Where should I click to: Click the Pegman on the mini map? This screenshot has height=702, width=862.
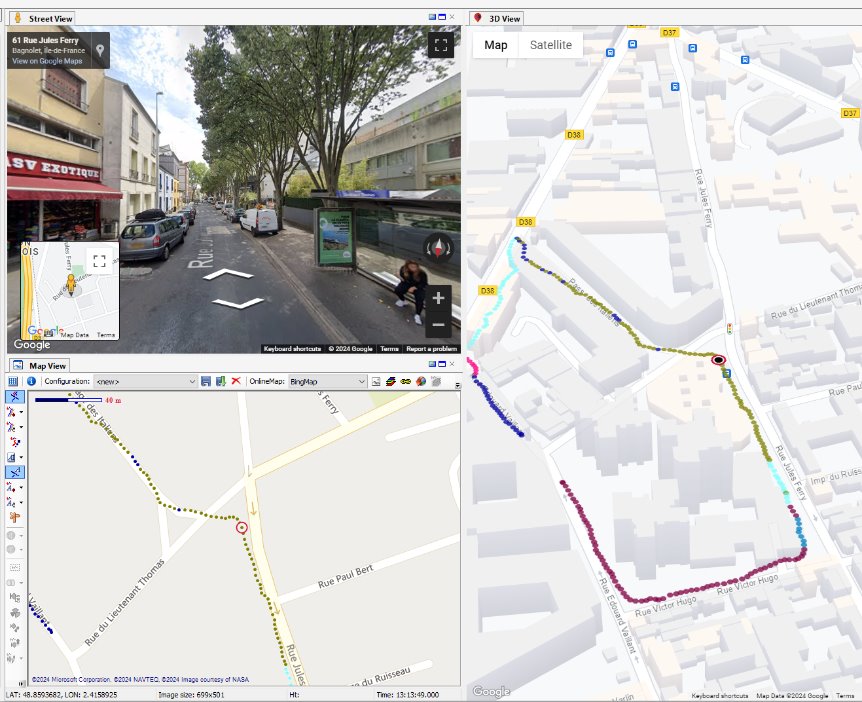coord(70,285)
